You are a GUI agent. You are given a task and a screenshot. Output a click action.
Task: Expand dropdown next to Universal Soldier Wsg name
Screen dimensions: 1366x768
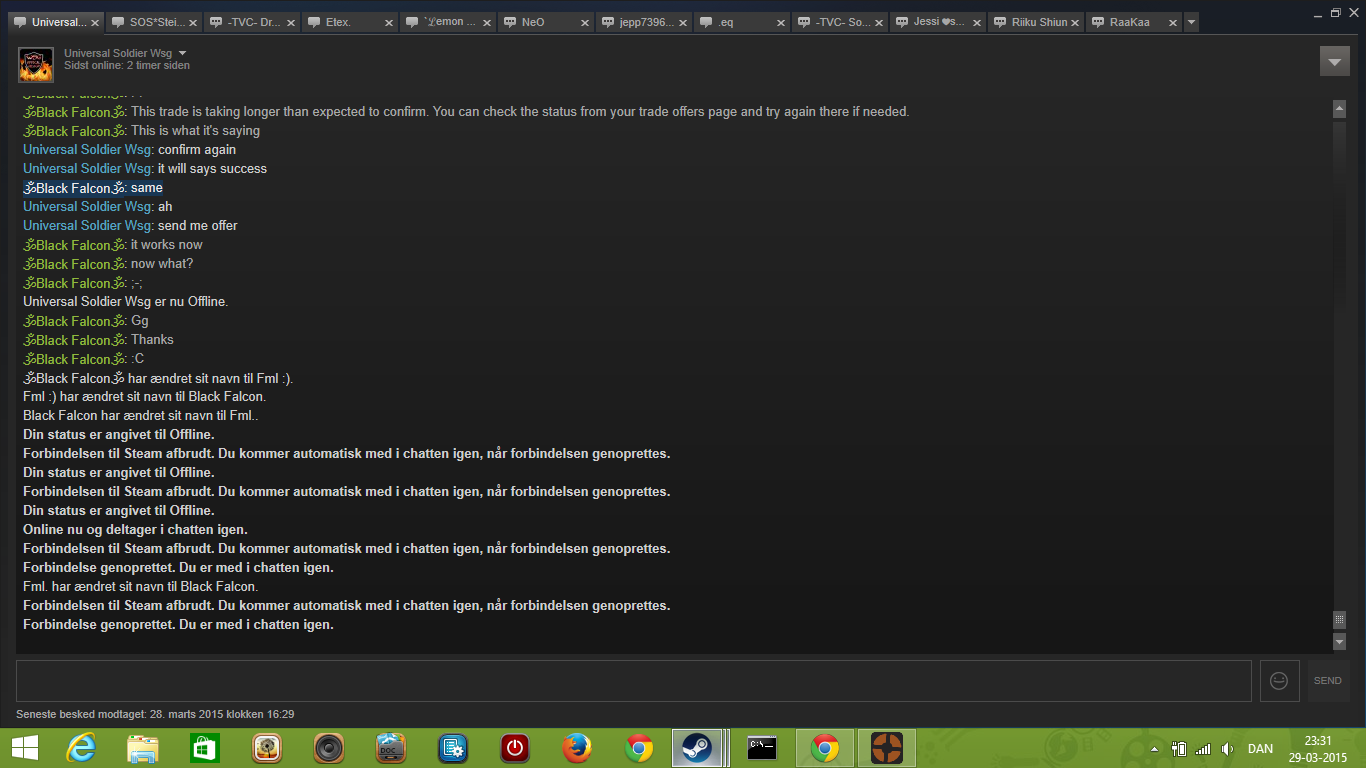click(x=182, y=53)
